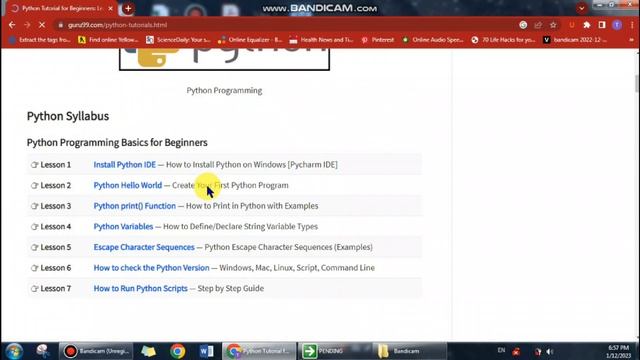Open the 'Find online Yellow' bookmark
The image size is (640, 360).
[109, 40]
